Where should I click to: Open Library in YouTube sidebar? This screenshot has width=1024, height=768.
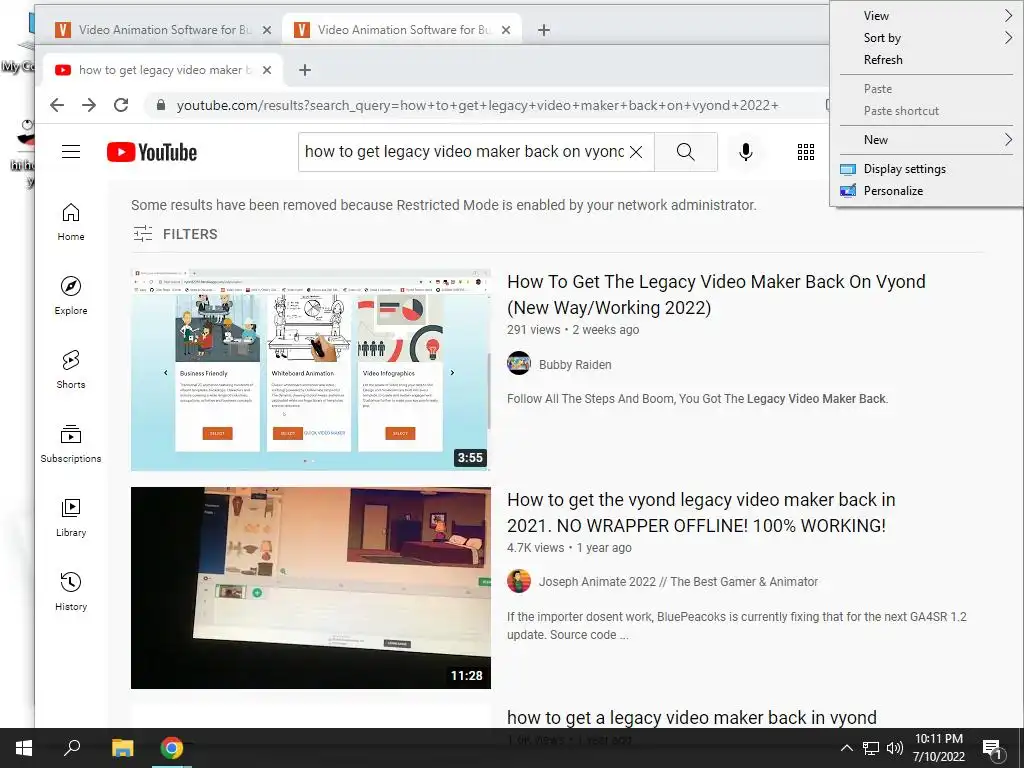click(x=71, y=518)
